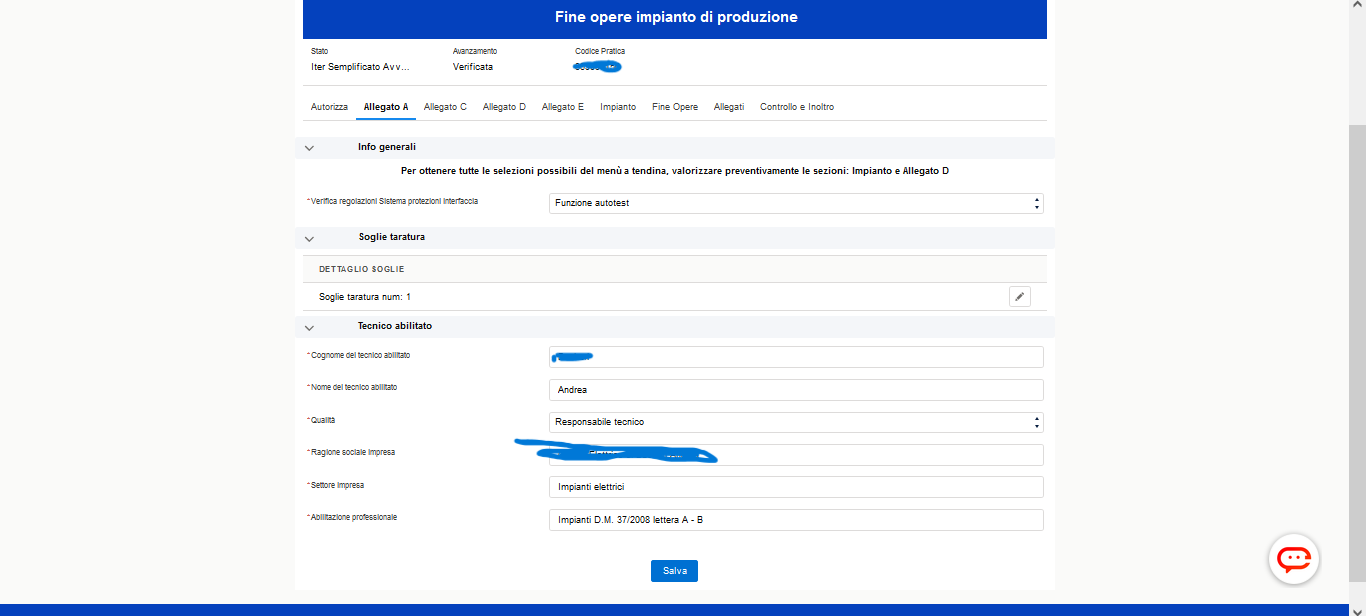Viewport: 1366px width, 616px height.
Task: Go to the Allegato E tab
Action: 563,107
